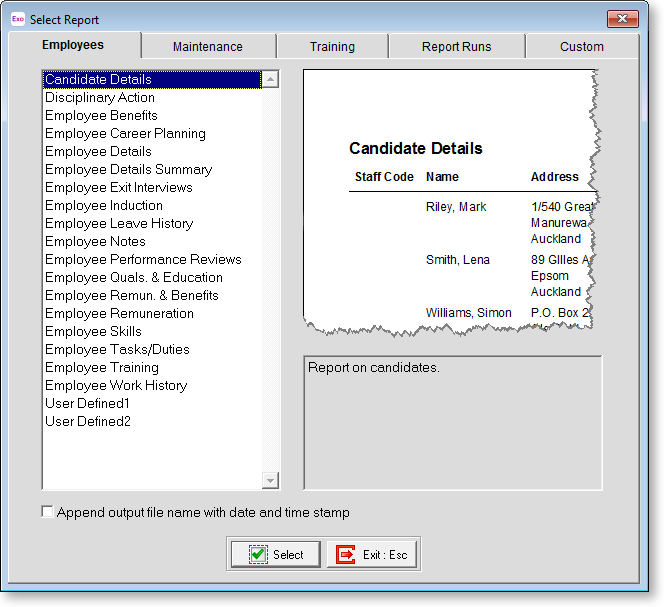Click the Exo app icon in title bar
The height and width of the screenshot is (607, 664).
tap(17, 19)
